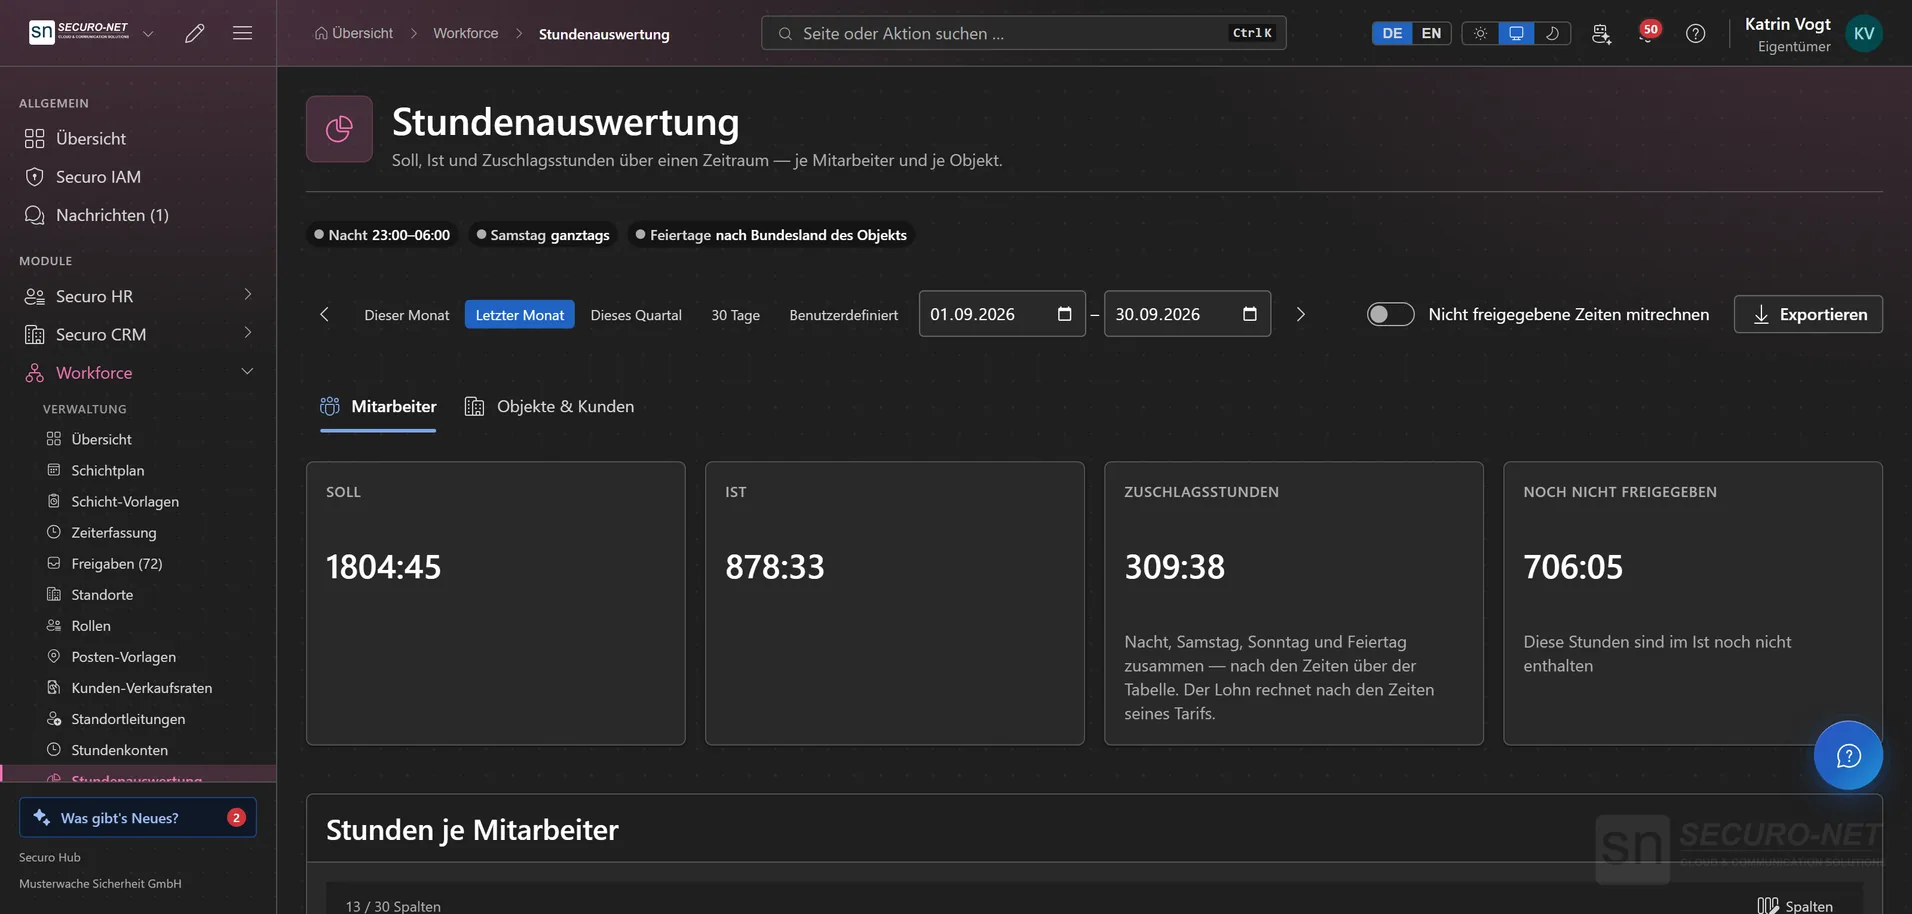The width and height of the screenshot is (1912, 914).
Task: Open Posten-Vorlagen
Action: coord(148,656)
